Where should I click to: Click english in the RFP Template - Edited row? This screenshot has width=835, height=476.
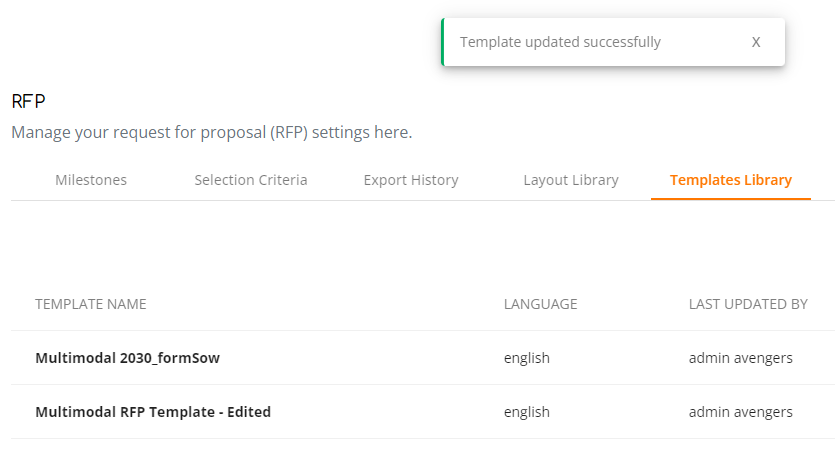[527, 412]
